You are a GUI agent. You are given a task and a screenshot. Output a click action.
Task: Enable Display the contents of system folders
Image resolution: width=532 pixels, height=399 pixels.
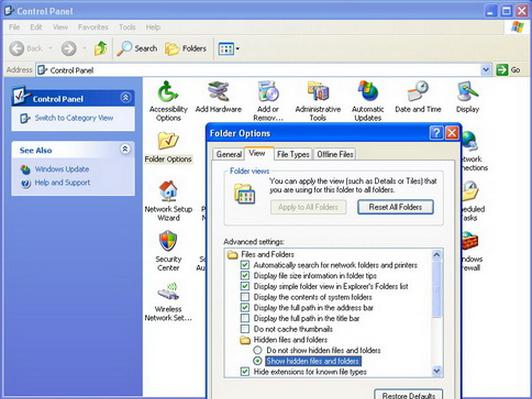245,297
